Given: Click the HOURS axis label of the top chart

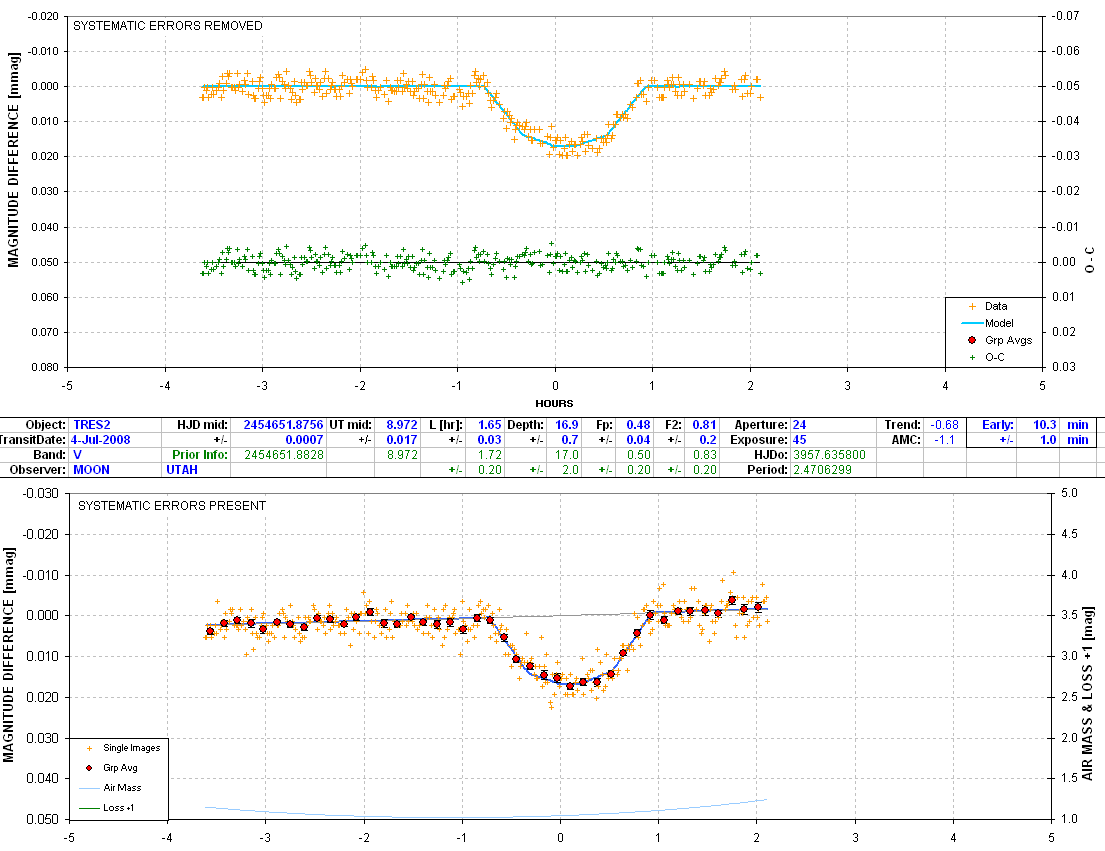Looking at the screenshot, I should pos(554,403).
